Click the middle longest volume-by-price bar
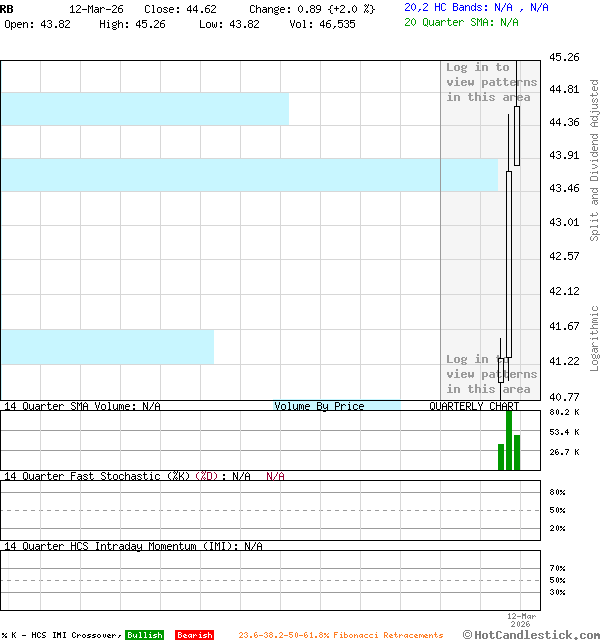Viewport: 600px width, 640px height. (249, 174)
